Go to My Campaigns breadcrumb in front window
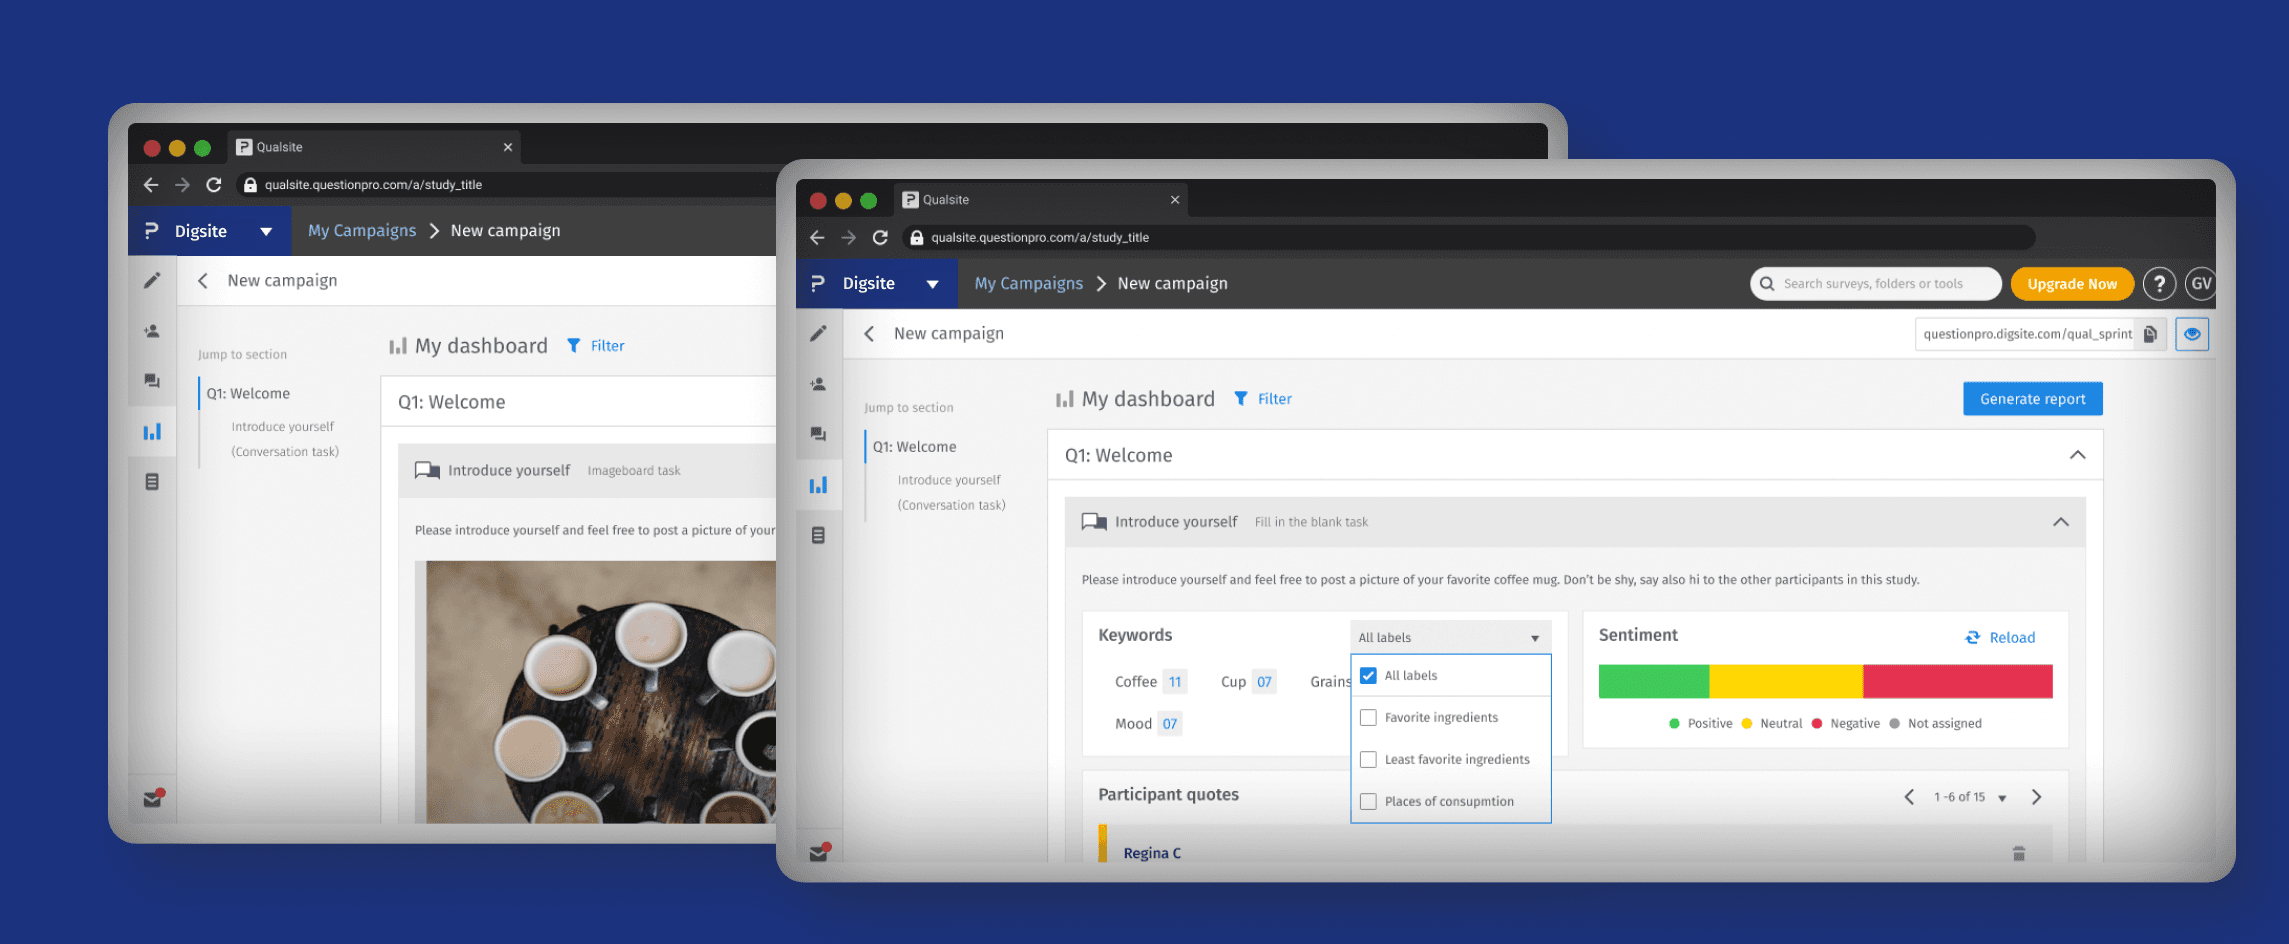 tap(1028, 284)
